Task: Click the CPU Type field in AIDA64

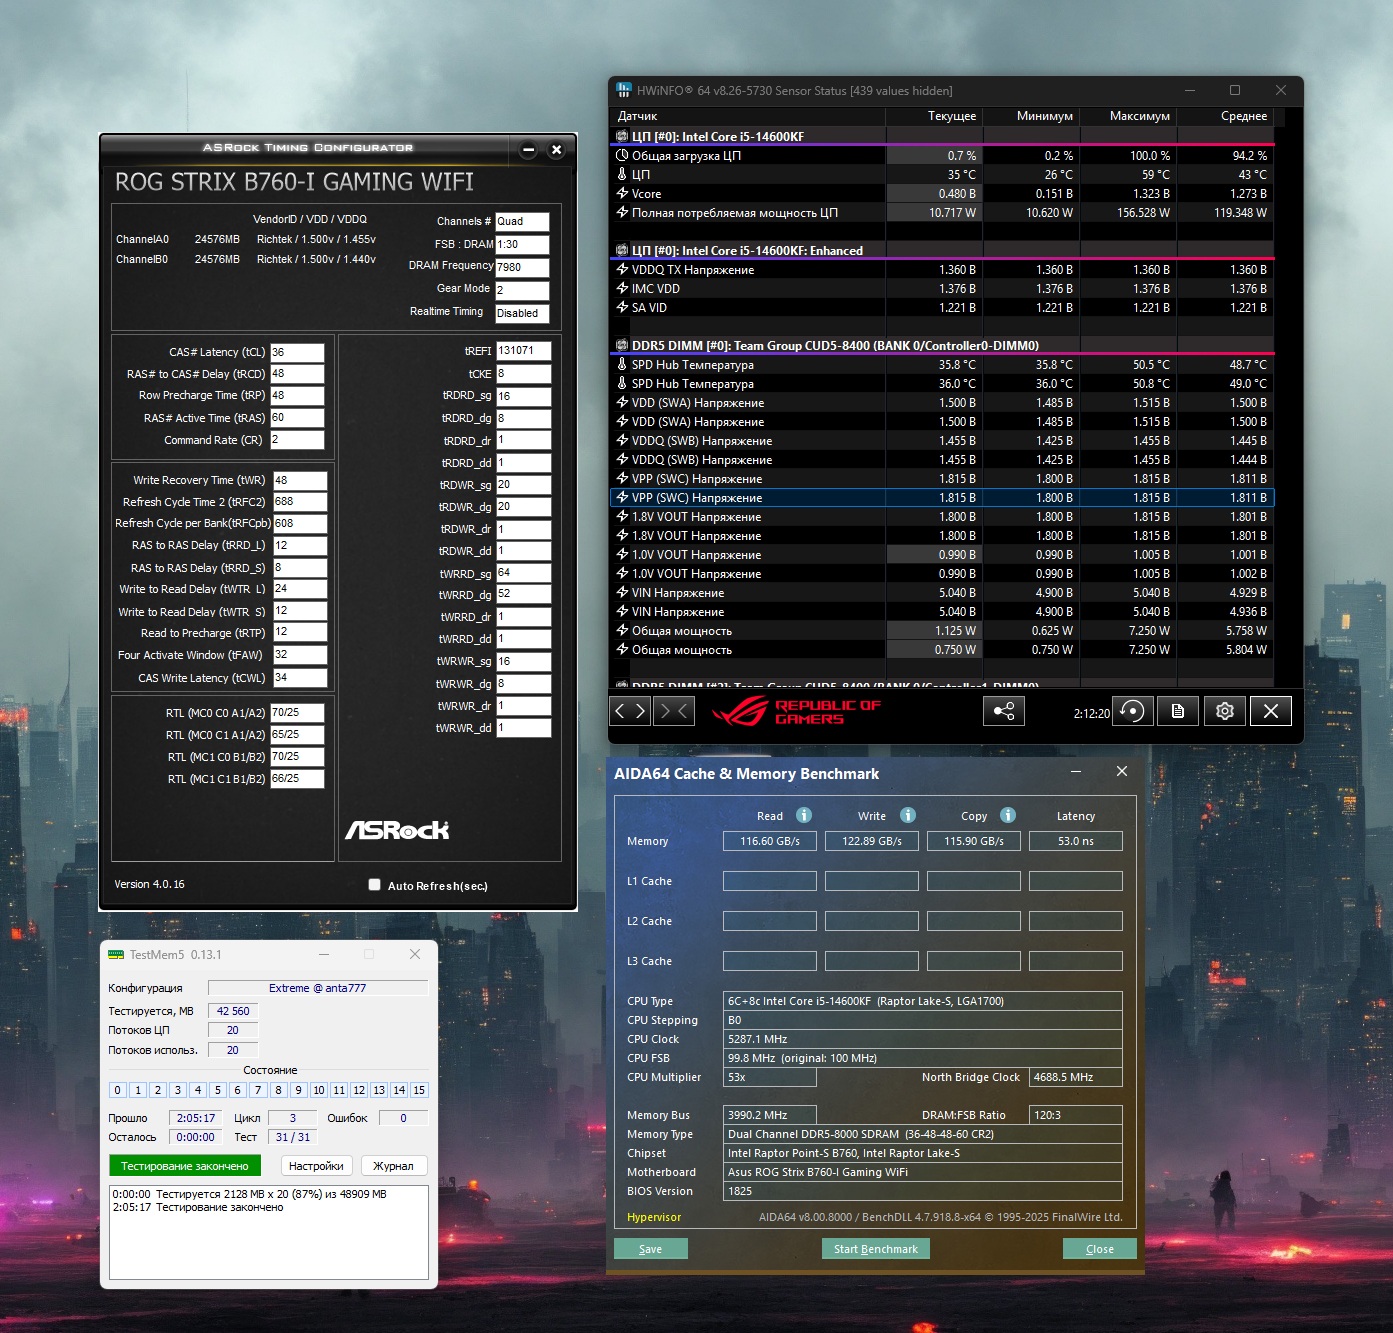Action: click(x=922, y=1001)
